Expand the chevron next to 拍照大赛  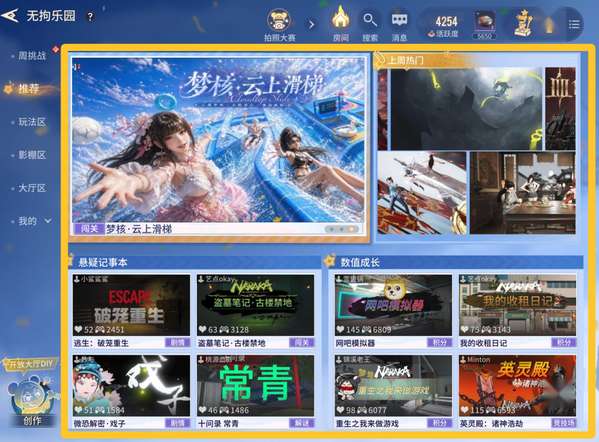tap(312, 25)
